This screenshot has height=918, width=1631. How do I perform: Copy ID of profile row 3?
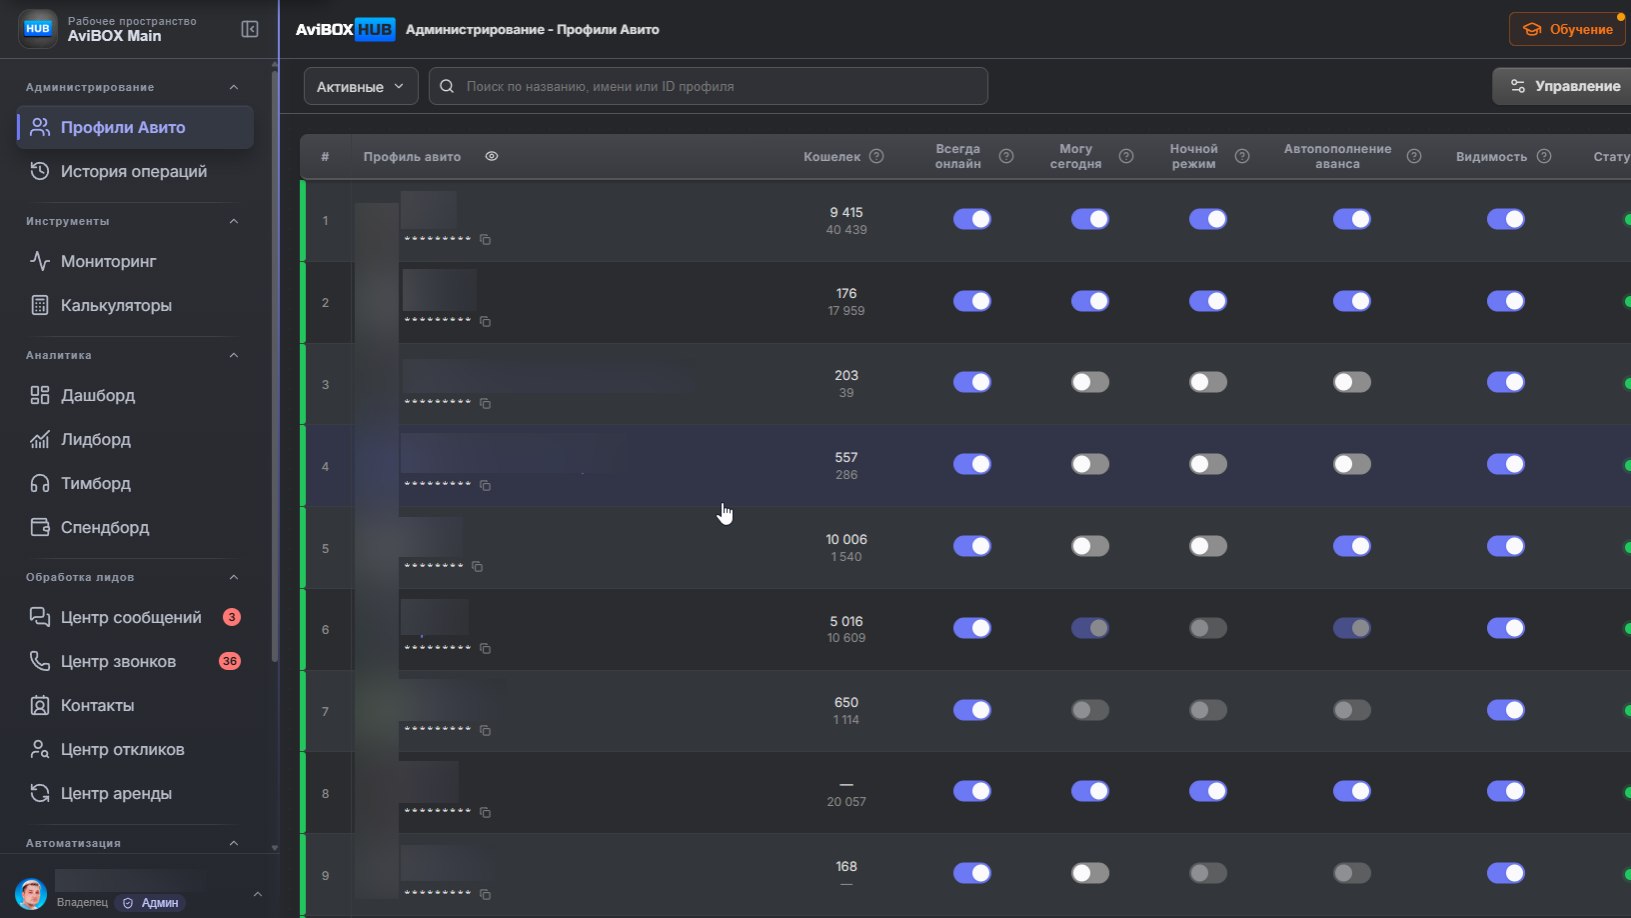pos(485,404)
